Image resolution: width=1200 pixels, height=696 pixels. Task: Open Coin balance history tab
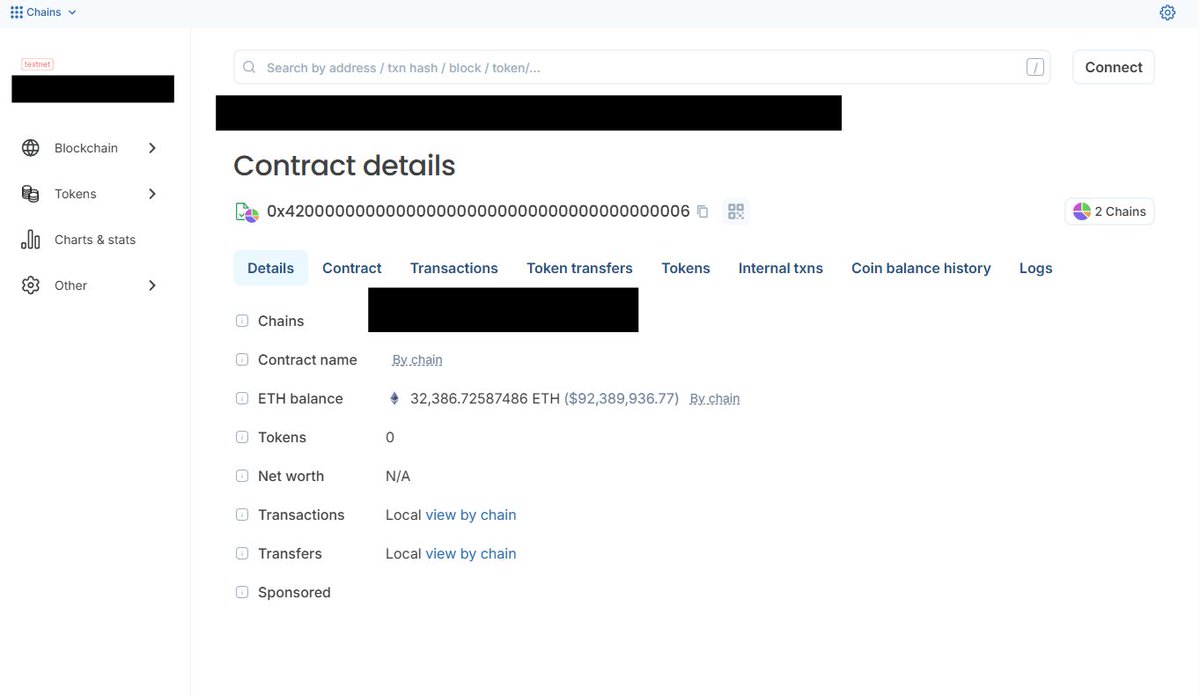point(921,268)
